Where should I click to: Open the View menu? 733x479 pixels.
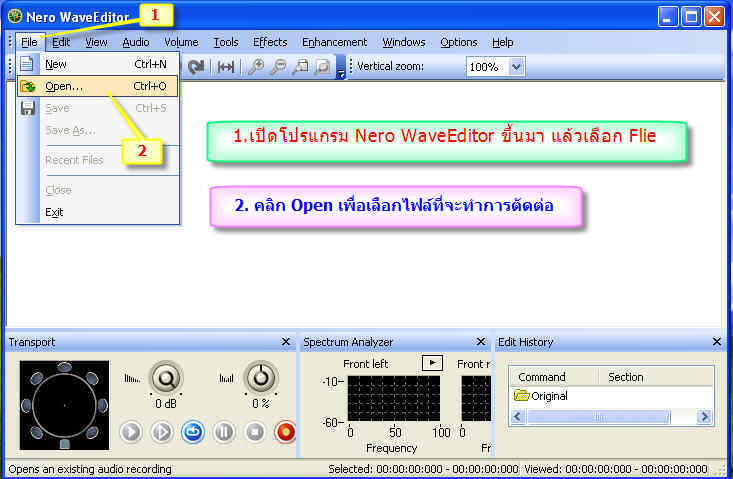[96, 42]
